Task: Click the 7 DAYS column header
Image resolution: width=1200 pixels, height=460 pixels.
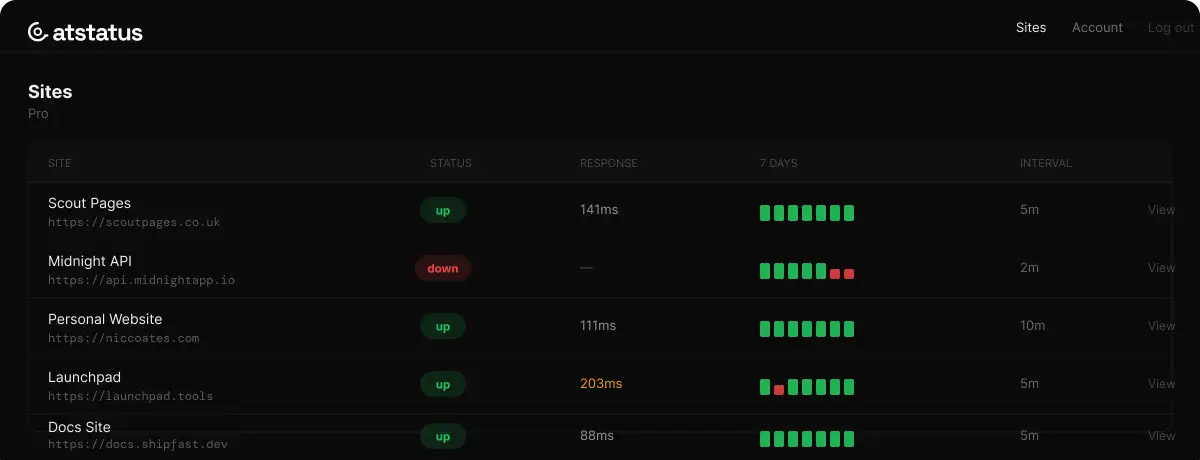Action: tap(779, 163)
